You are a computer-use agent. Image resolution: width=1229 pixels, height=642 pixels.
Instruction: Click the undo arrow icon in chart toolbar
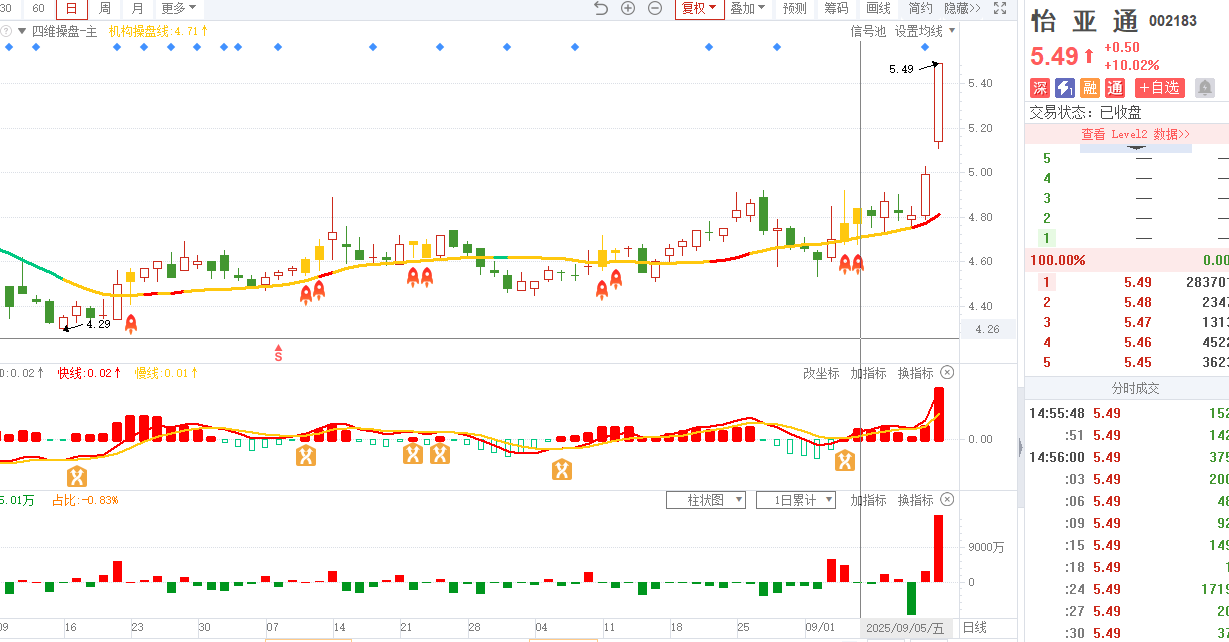tap(601, 8)
